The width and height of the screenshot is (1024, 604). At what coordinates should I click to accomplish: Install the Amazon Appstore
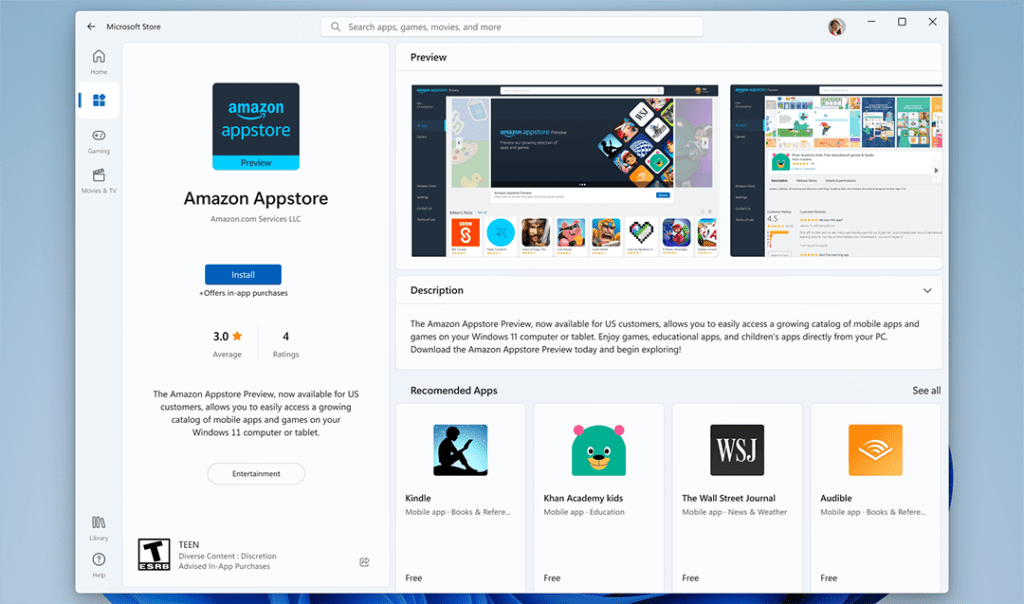243,274
